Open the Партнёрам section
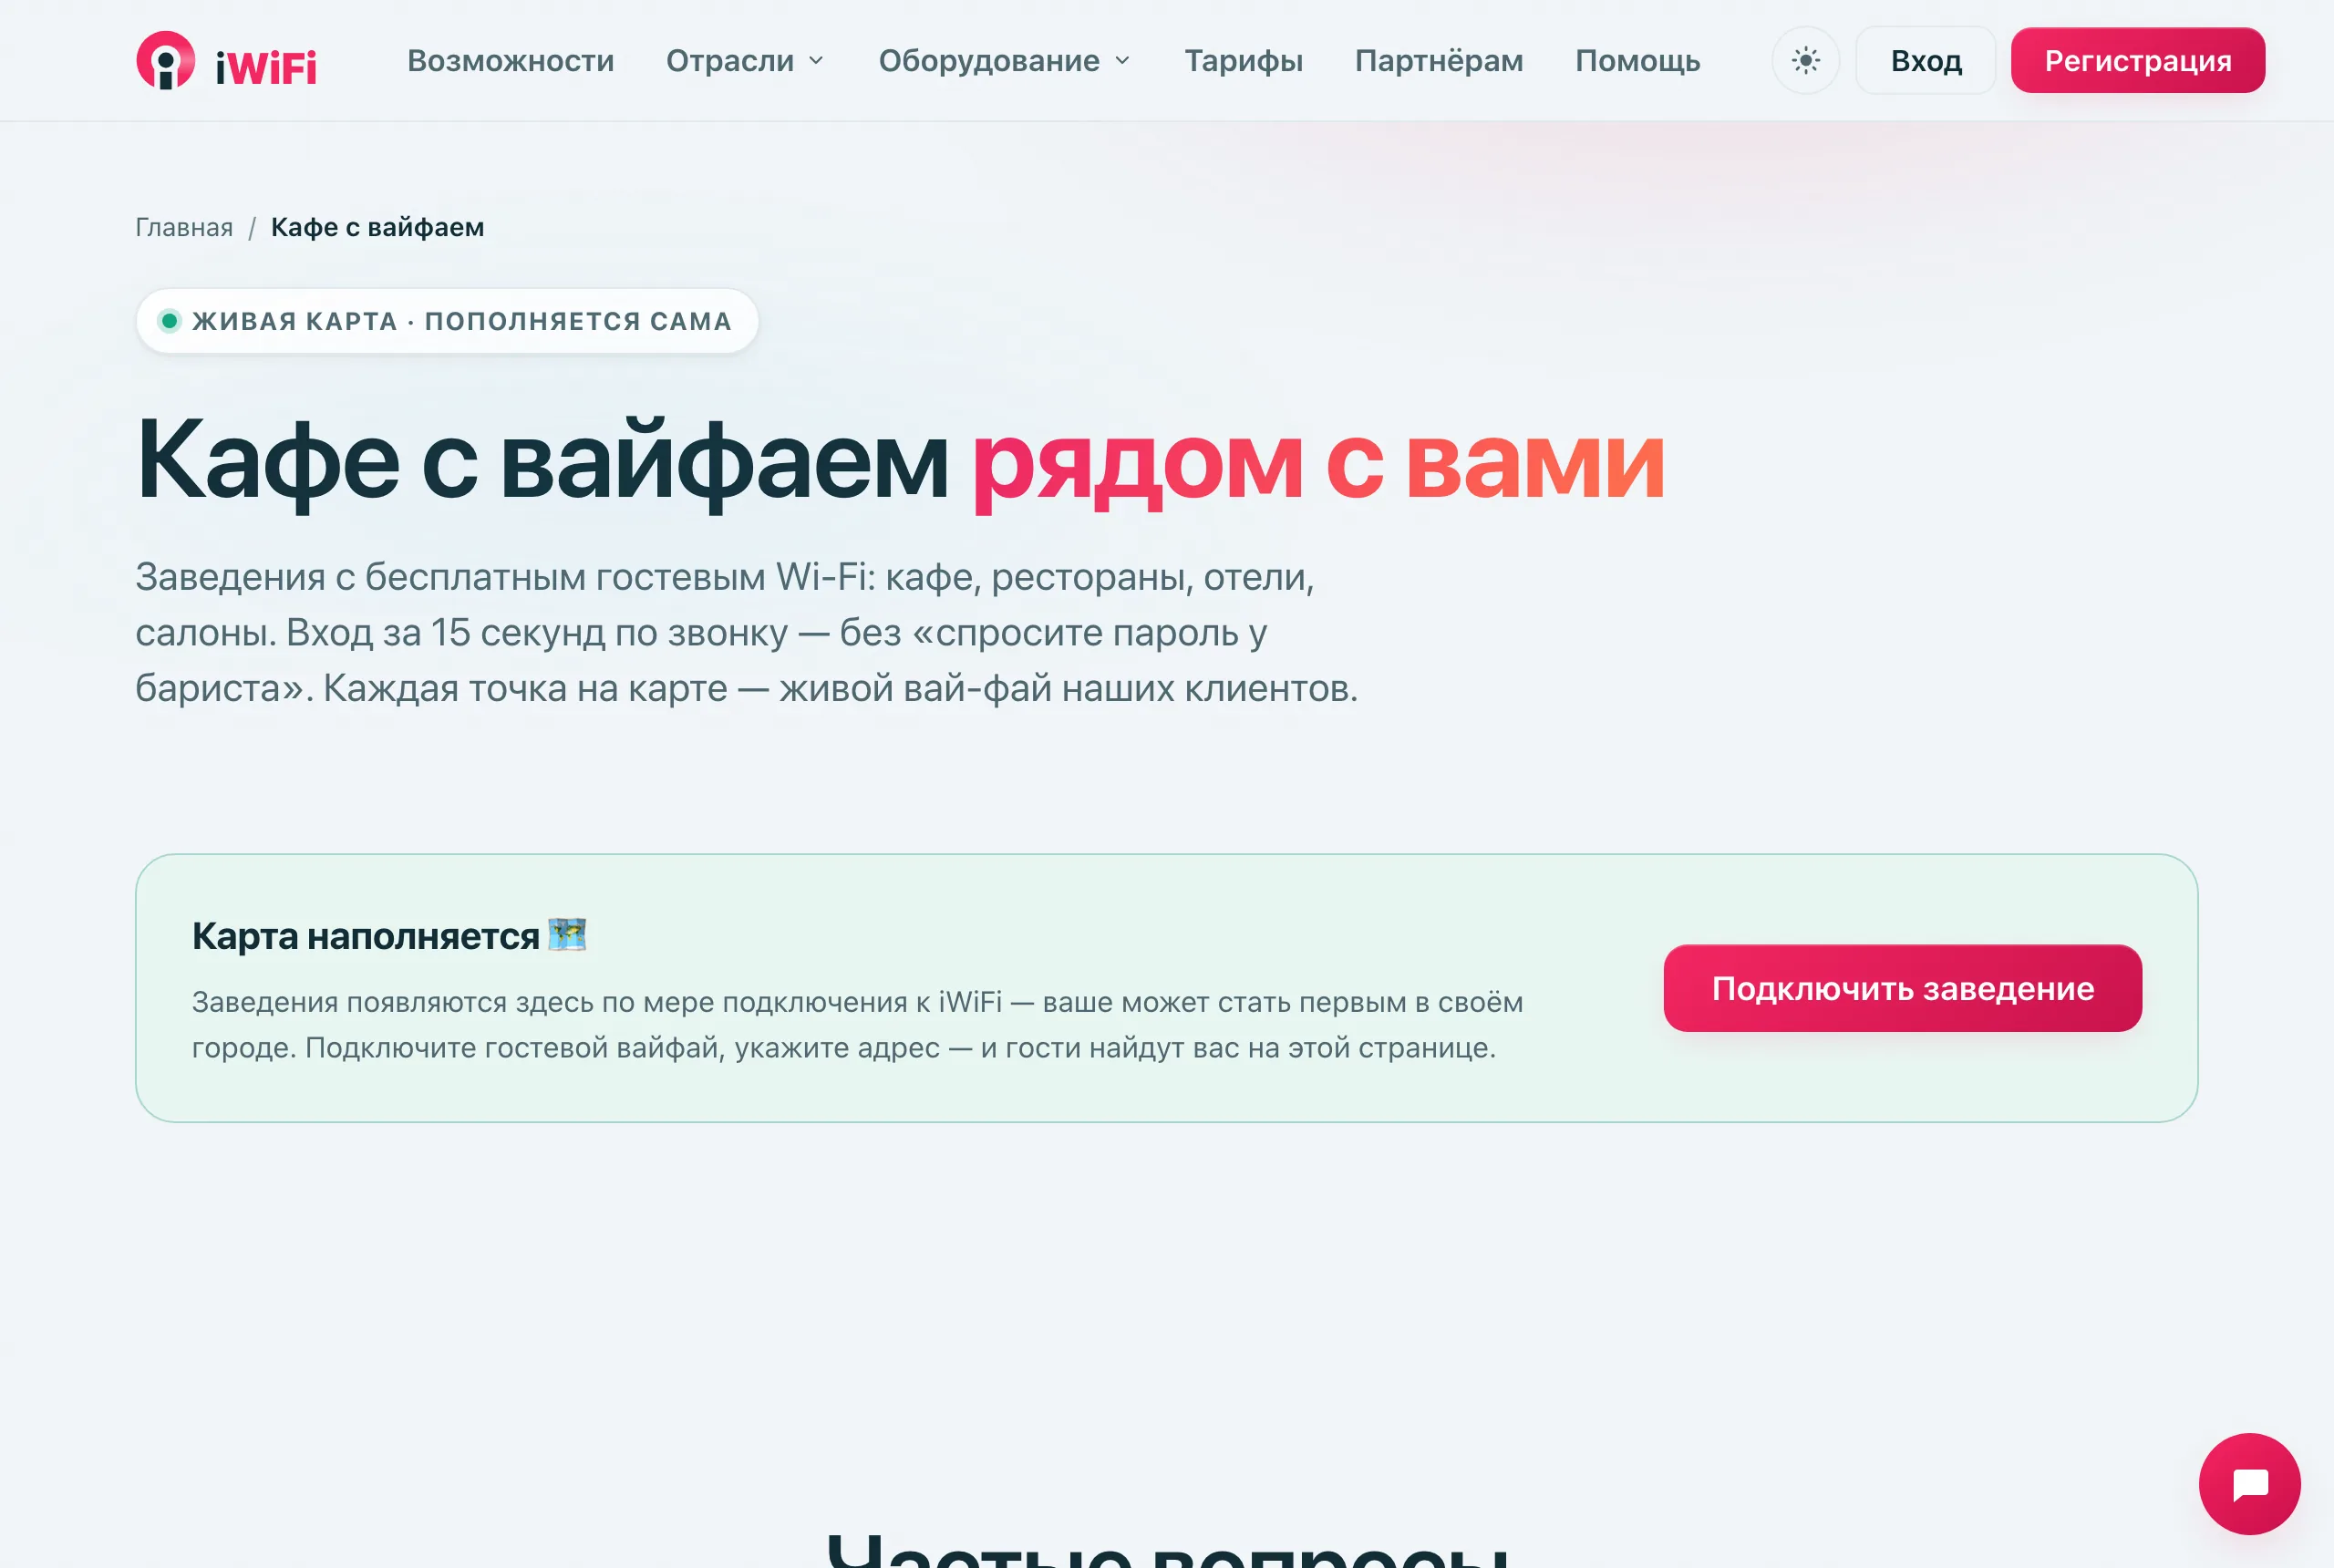The height and width of the screenshot is (1568, 2334). tap(1438, 61)
